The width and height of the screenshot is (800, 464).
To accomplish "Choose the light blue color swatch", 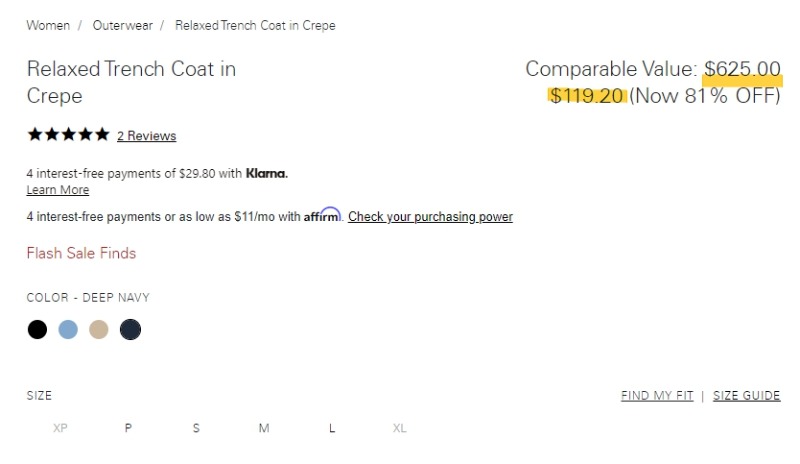I will click(x=68, y=329).
